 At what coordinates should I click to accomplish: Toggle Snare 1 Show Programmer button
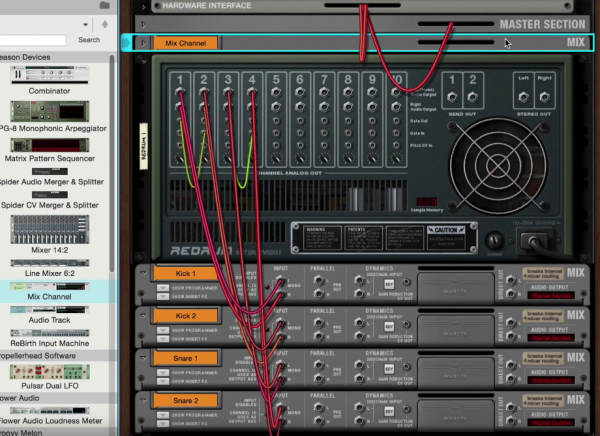(163, 372)
